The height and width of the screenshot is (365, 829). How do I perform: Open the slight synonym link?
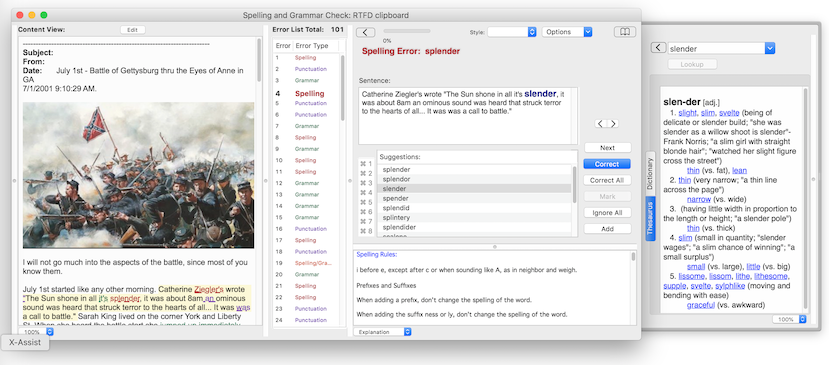coord(687,113)
